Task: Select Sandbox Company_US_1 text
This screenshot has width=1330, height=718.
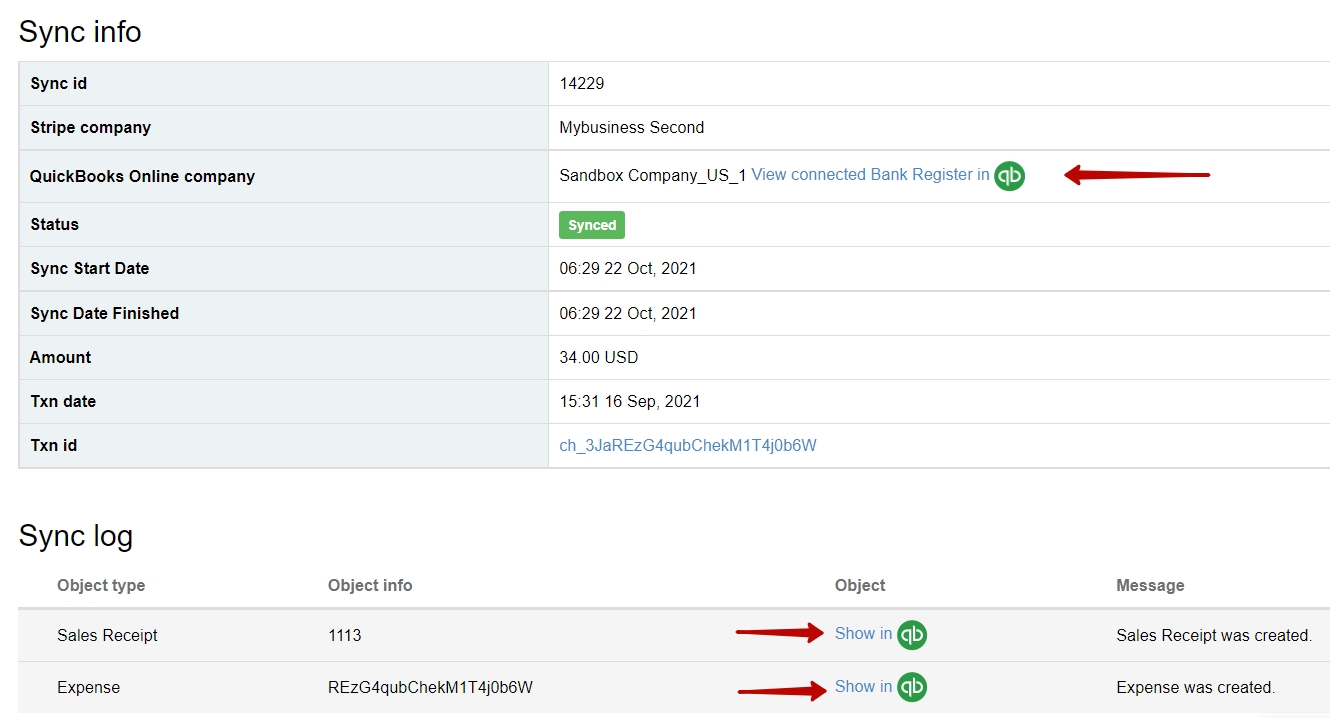Action: pyautogui.click(x=653, y=176)
